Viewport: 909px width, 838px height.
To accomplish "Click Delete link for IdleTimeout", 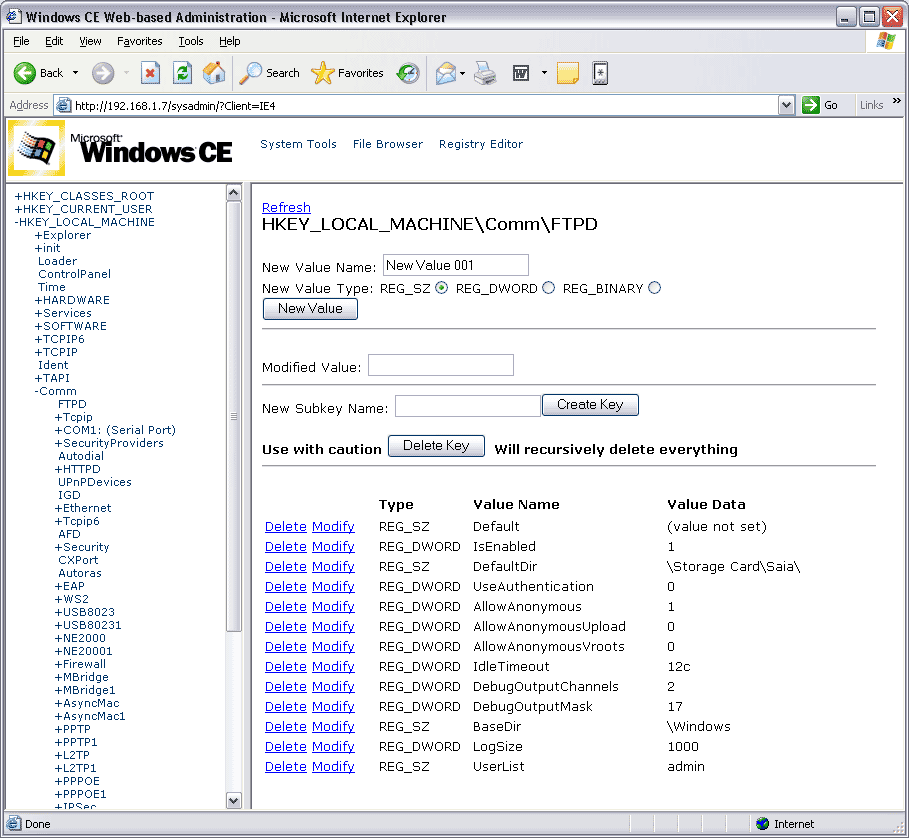I will 285,666.
